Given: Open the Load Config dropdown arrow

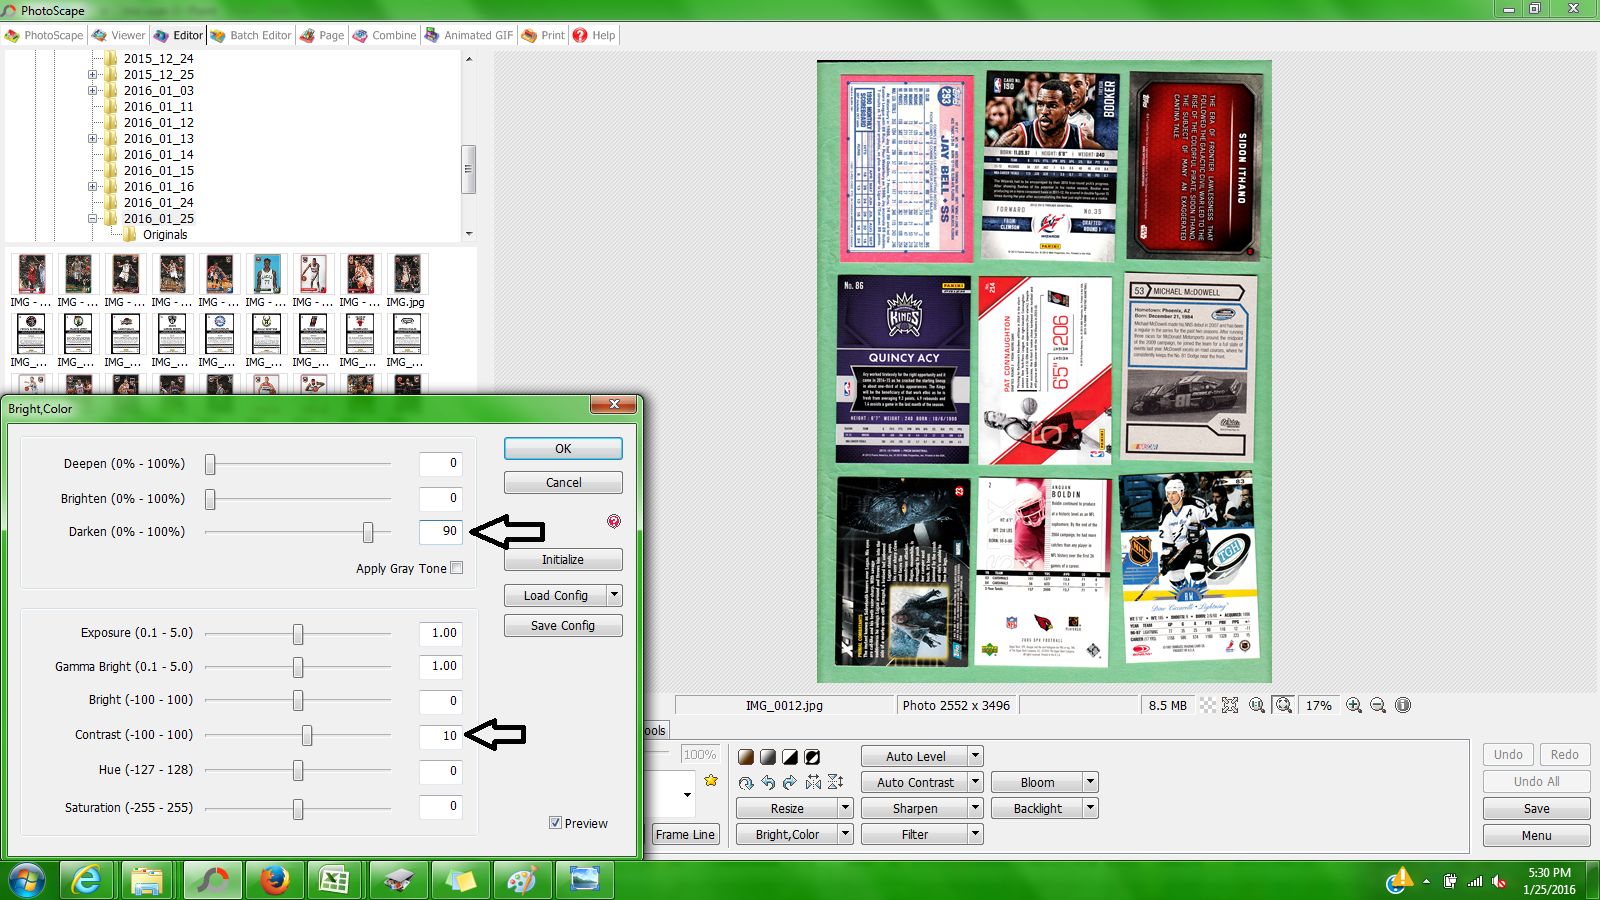Looking at the screenshot, I should click(614, 595).
